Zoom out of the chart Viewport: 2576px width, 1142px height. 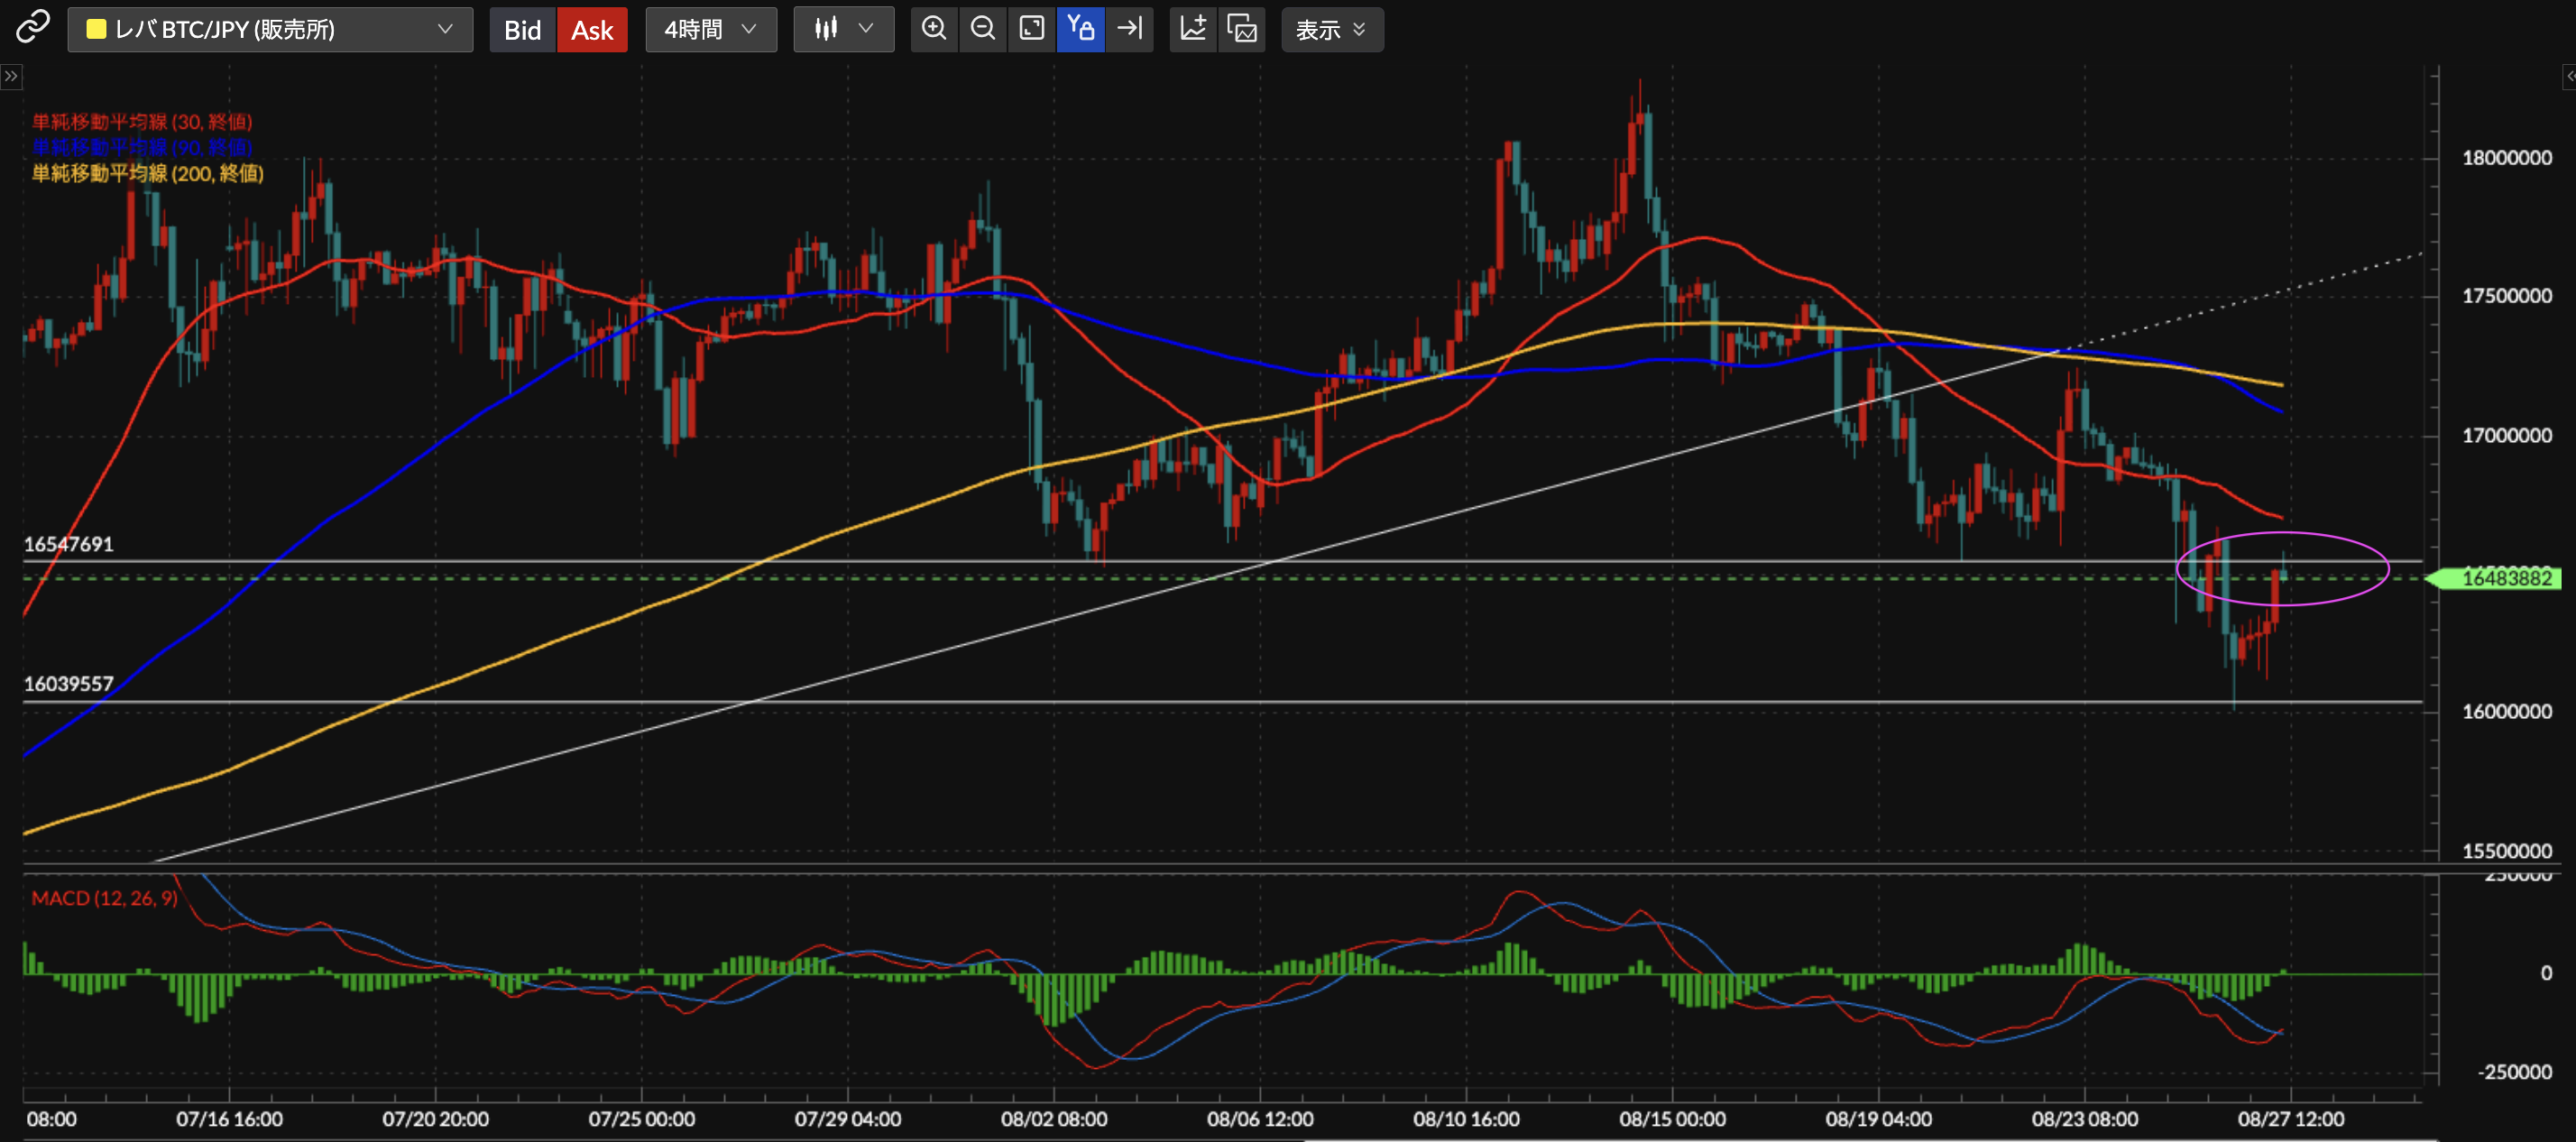point(983,29)
